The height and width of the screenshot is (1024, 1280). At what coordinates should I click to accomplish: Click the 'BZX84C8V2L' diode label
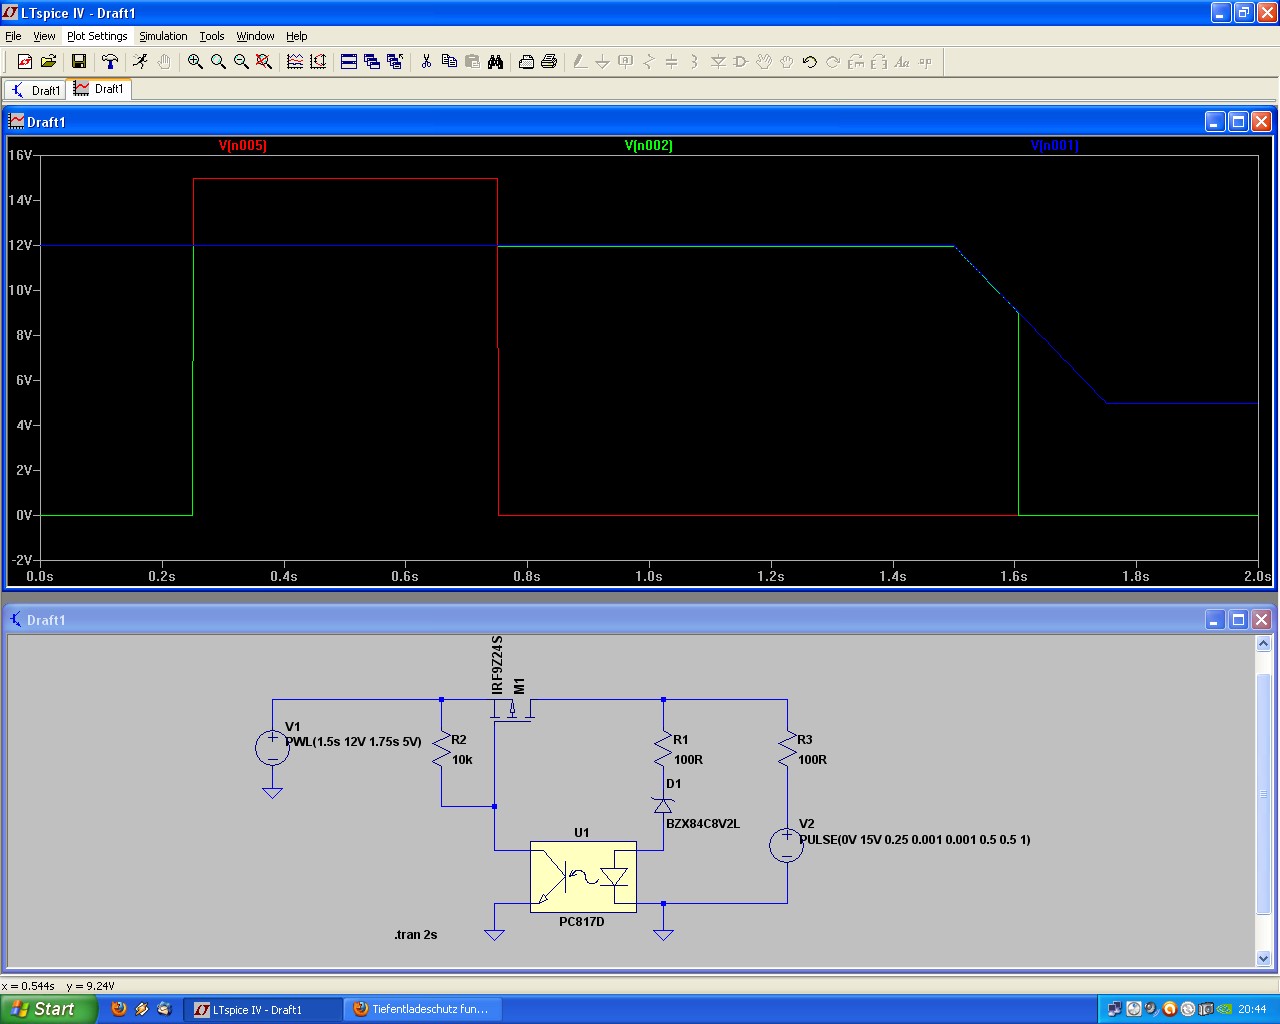coord(703,824)
